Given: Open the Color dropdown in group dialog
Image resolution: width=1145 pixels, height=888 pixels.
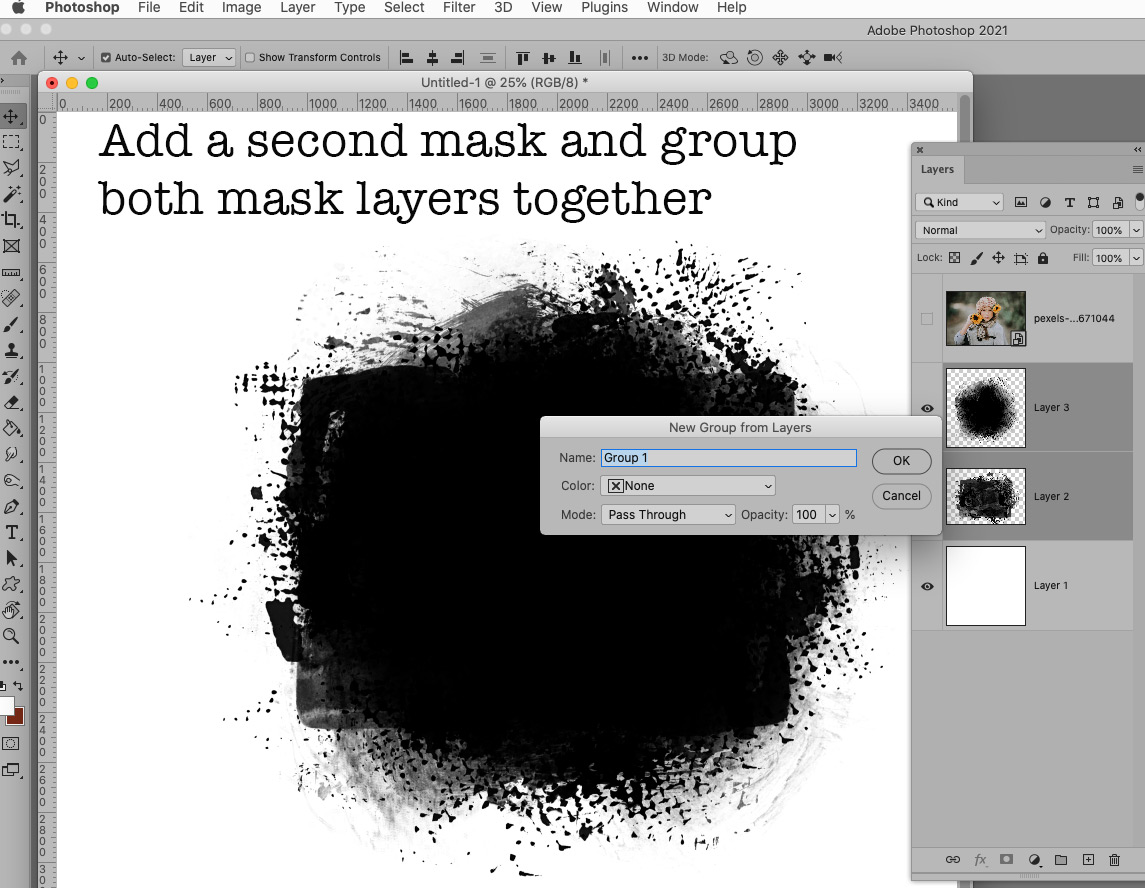Looking at the screenshot, I should 688,486.
